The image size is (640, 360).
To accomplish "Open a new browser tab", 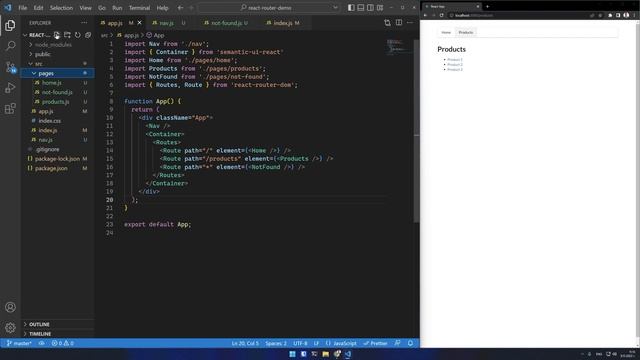I will 487,7.
